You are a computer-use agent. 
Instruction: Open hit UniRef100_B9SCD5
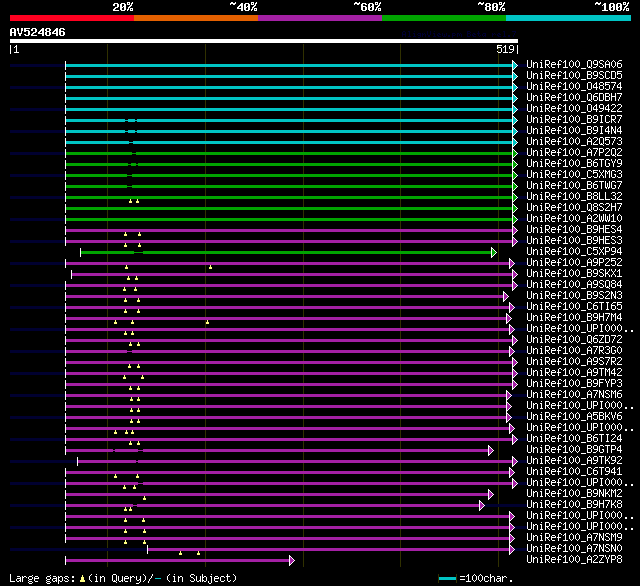(x=574, y=75)
